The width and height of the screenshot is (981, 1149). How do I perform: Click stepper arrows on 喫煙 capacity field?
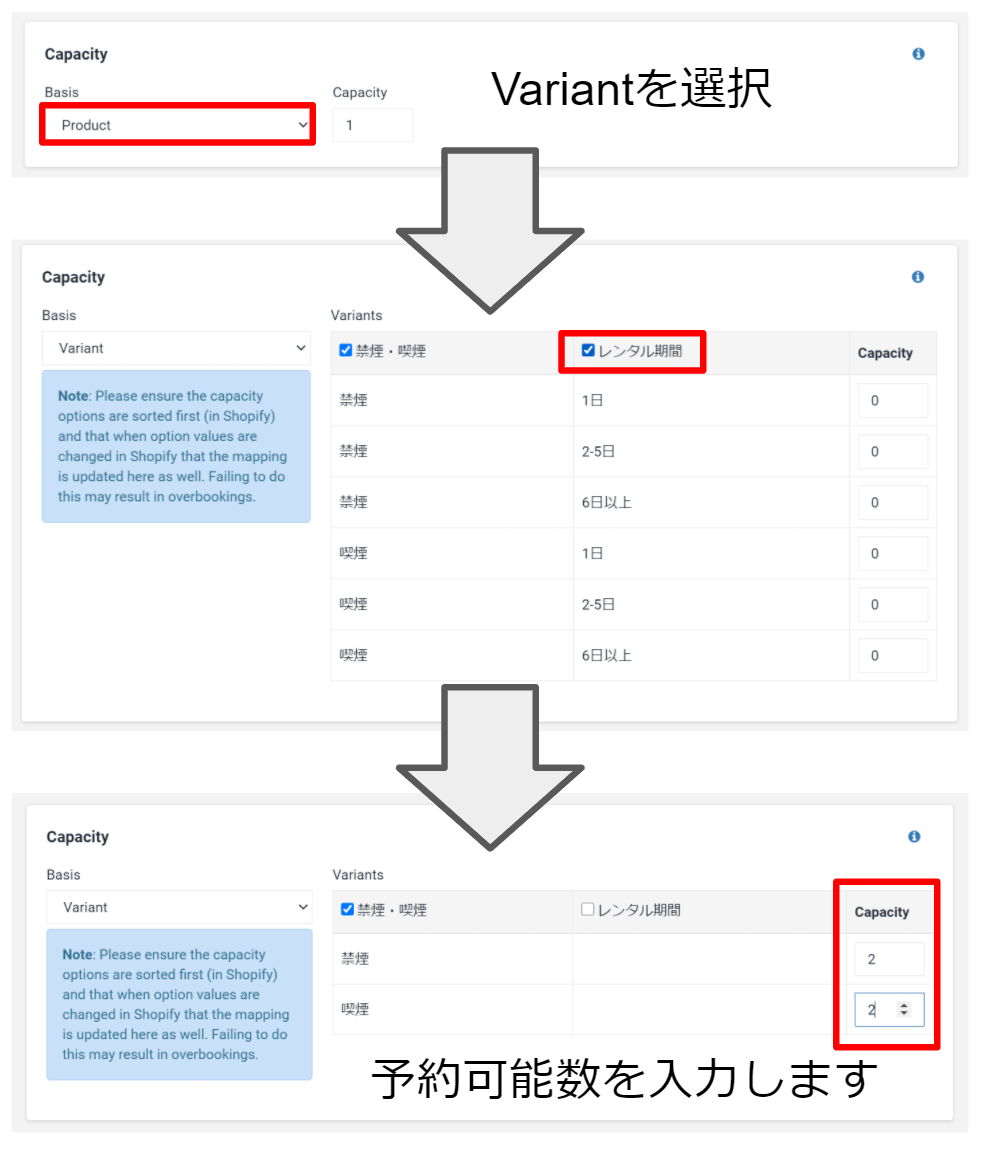[x=904, y=1010]
